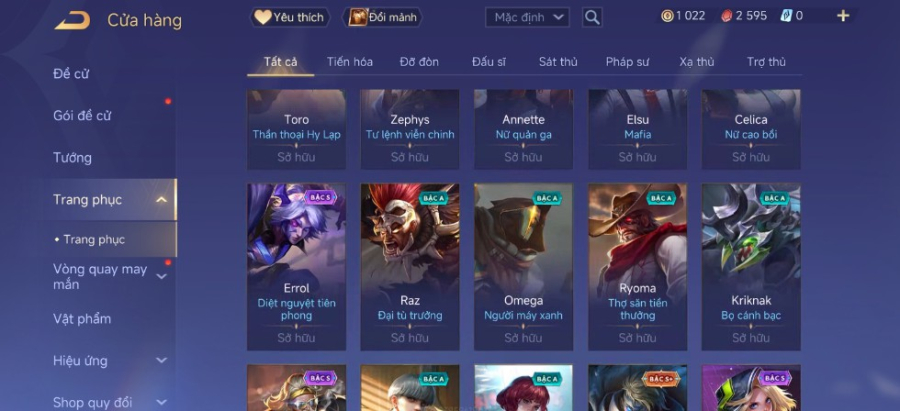Open the Tướng sidebar menu item
The width and height of the screenshot is (900, 411).
72,158
